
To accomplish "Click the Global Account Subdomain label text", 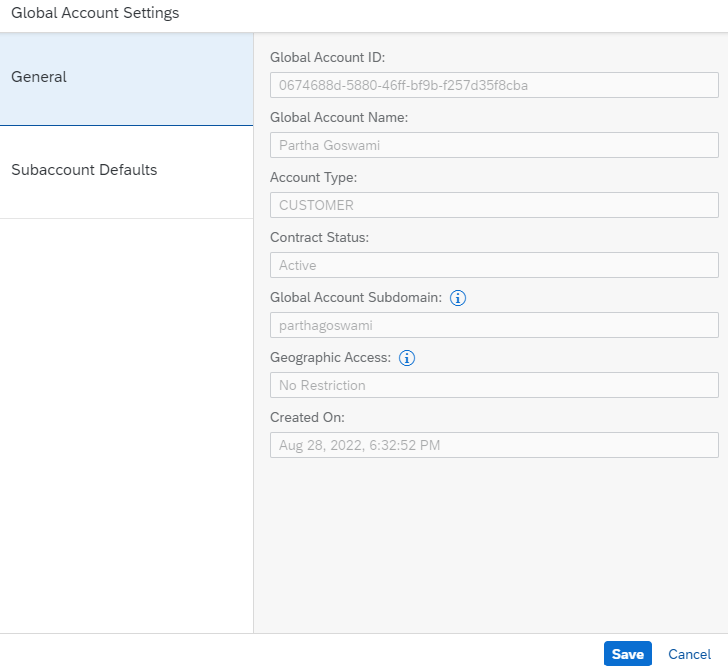I will 356,298.
